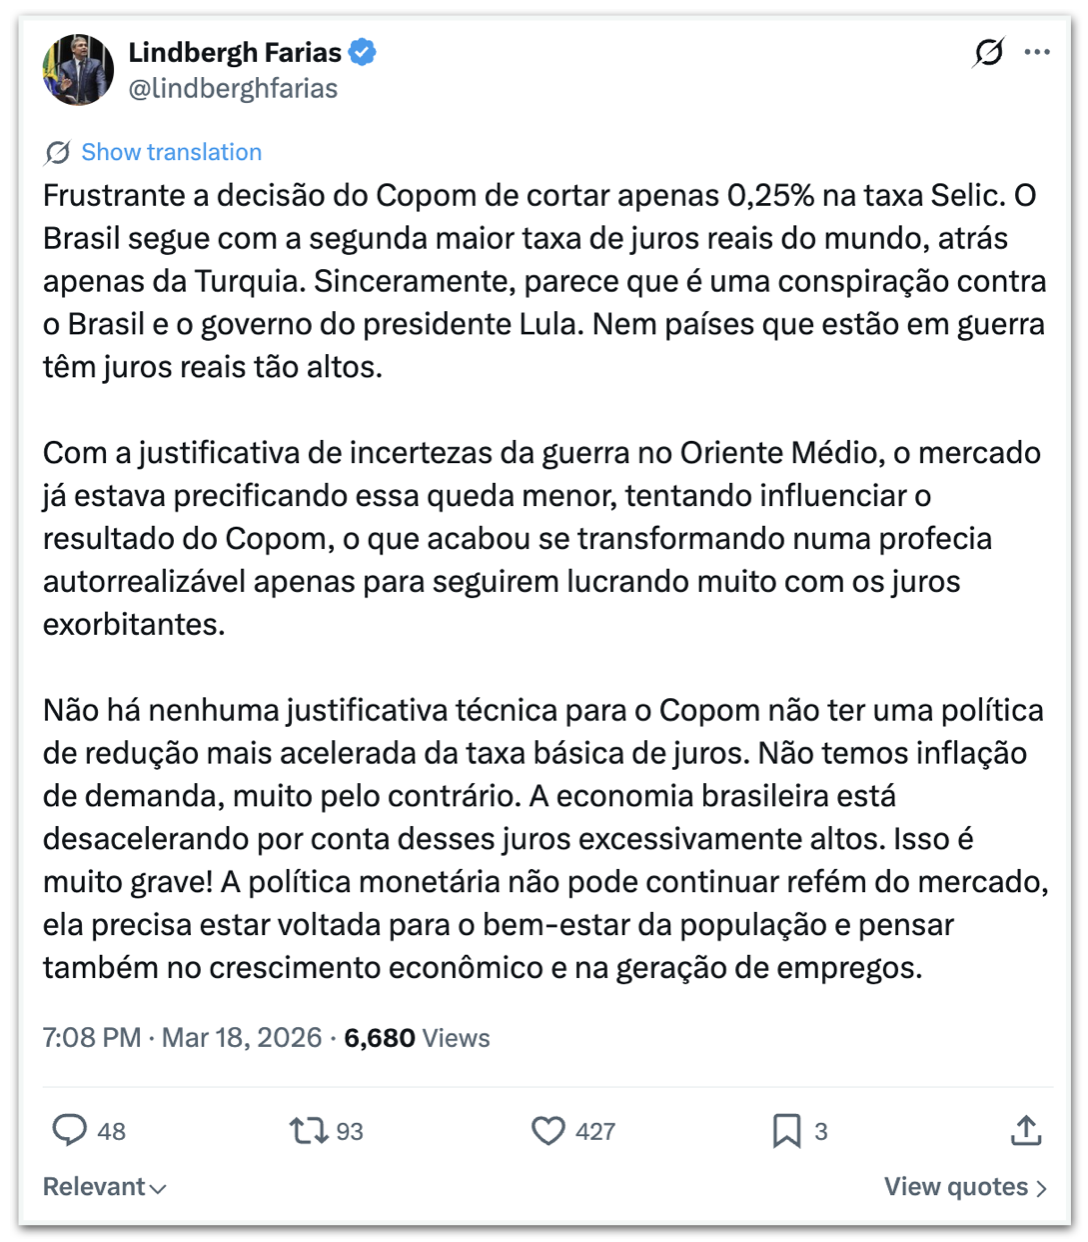Open the three-dot more options menu

pyautogui.click(x=1037, y=52)
